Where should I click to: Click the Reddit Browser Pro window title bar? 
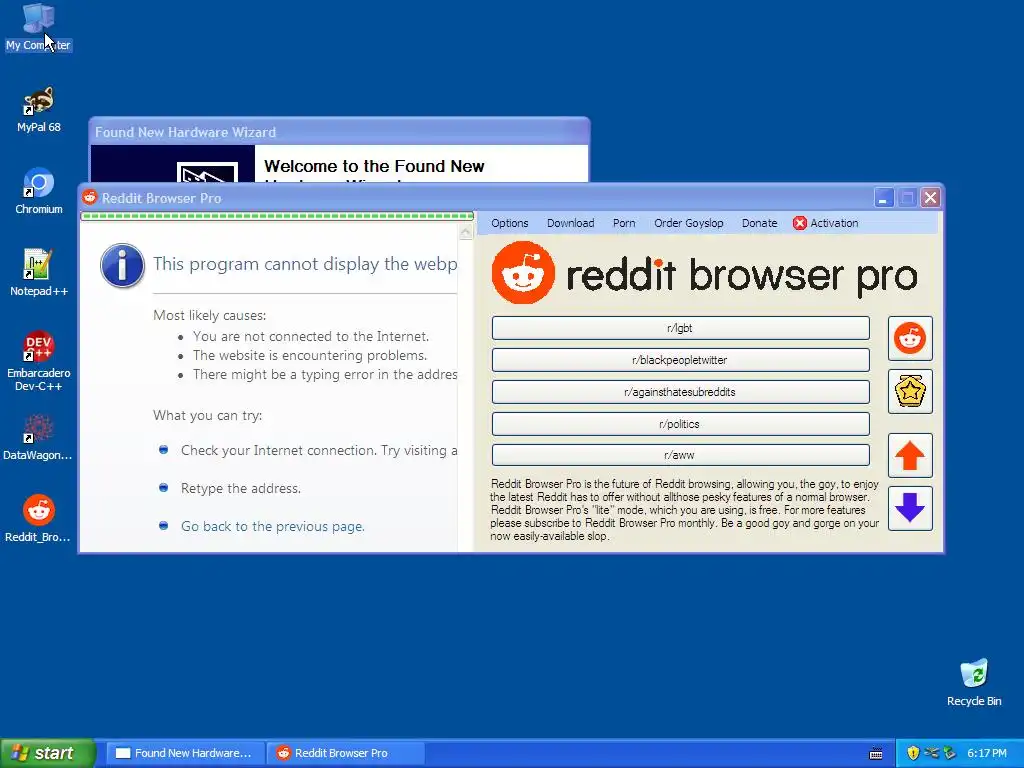tap(483, 198)
